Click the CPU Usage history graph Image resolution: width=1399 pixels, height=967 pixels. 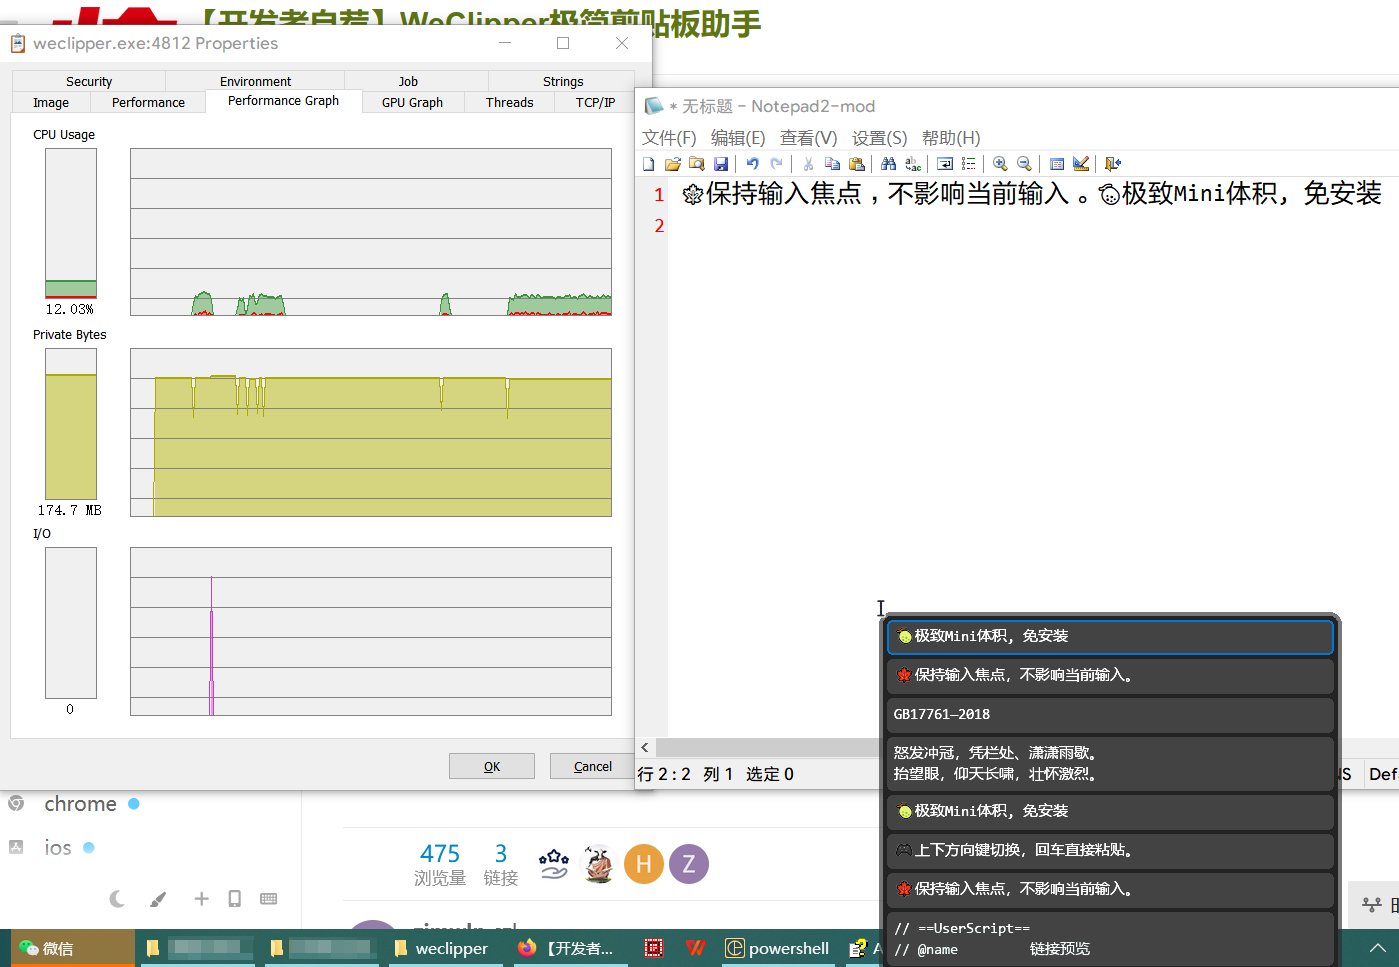[x=371, y=232]
